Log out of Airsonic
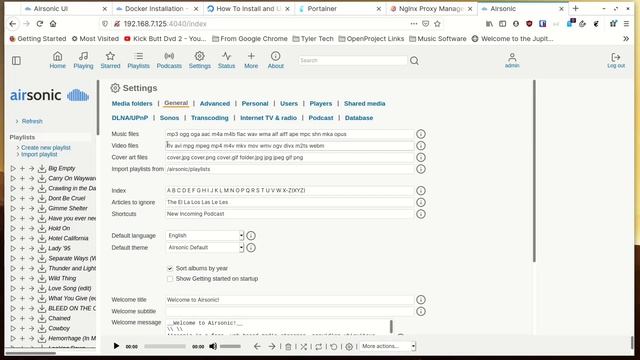Screen dimensions: 640x360 (x=616, y=60)
